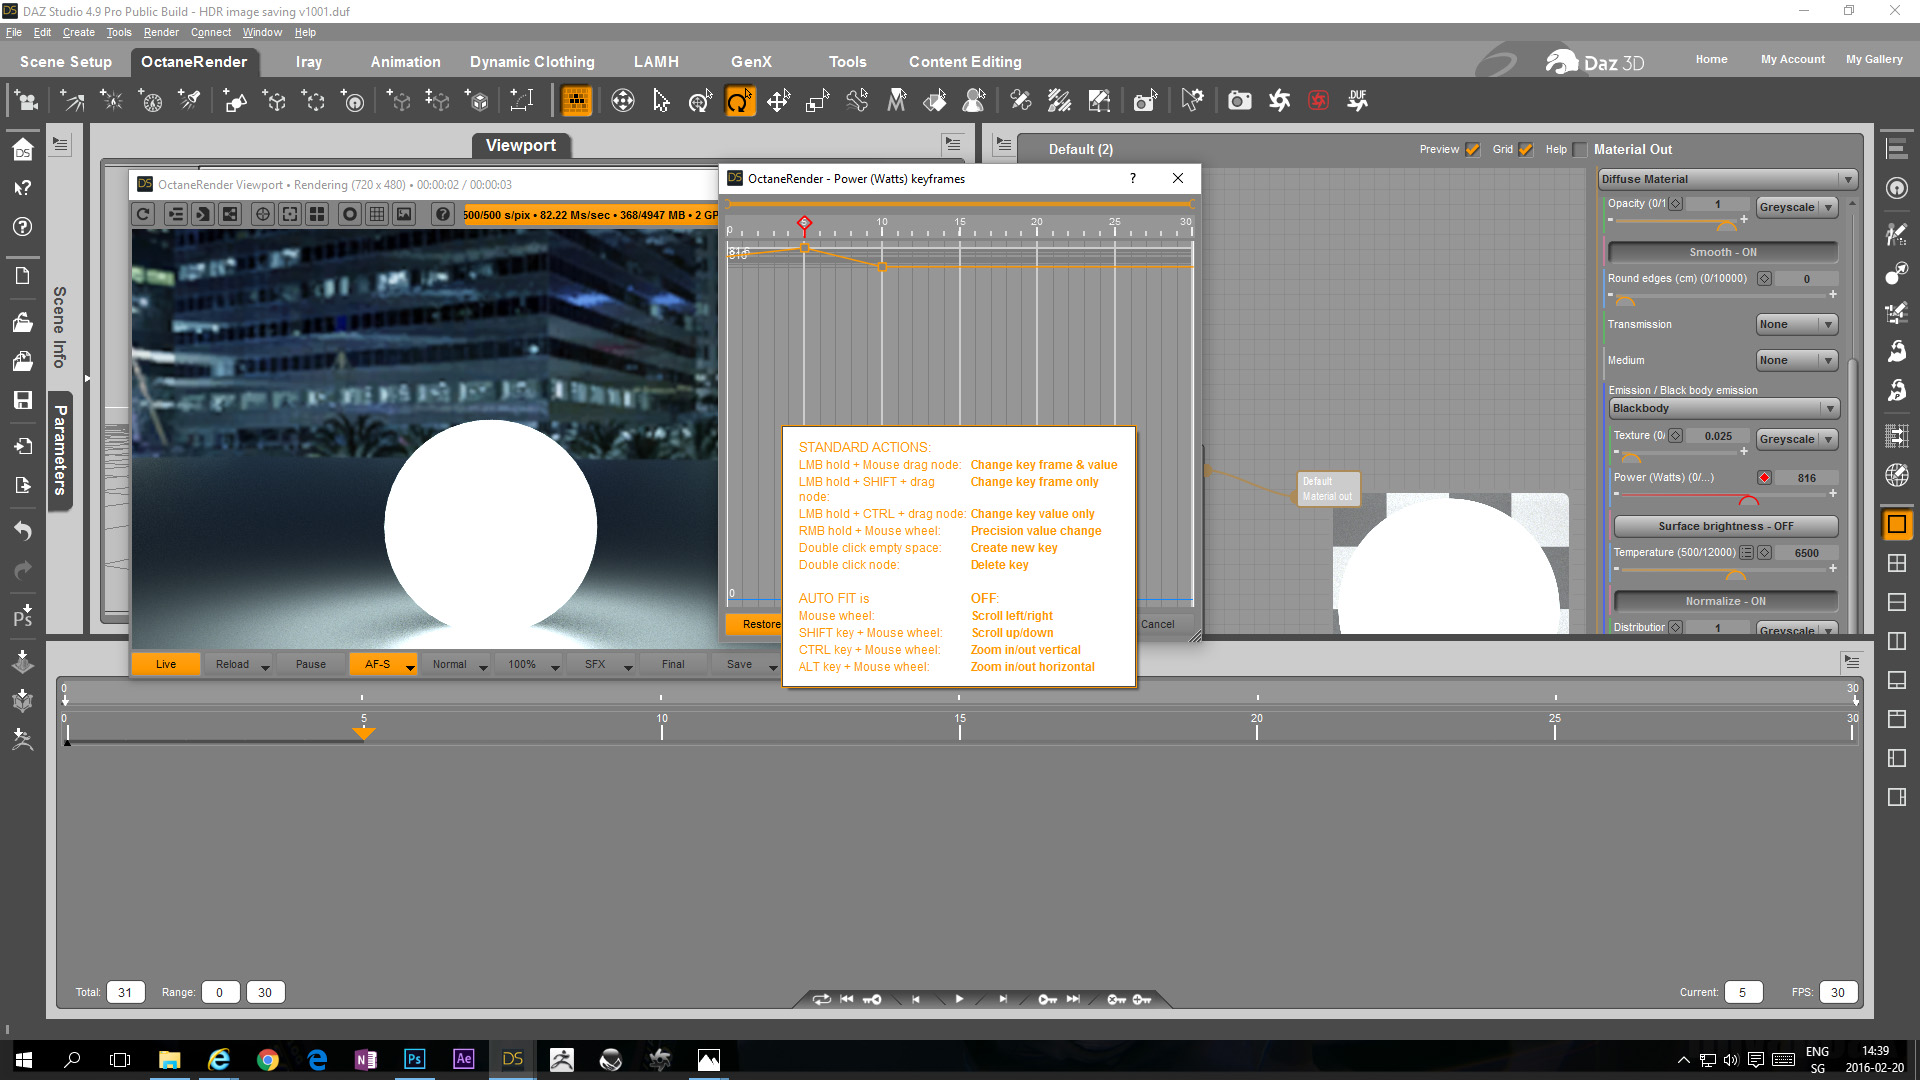The height and width of the screenshot is (1080, 1920).
Task: Click the Save Scene floppy icon
Action: click(x=22, y=400)
